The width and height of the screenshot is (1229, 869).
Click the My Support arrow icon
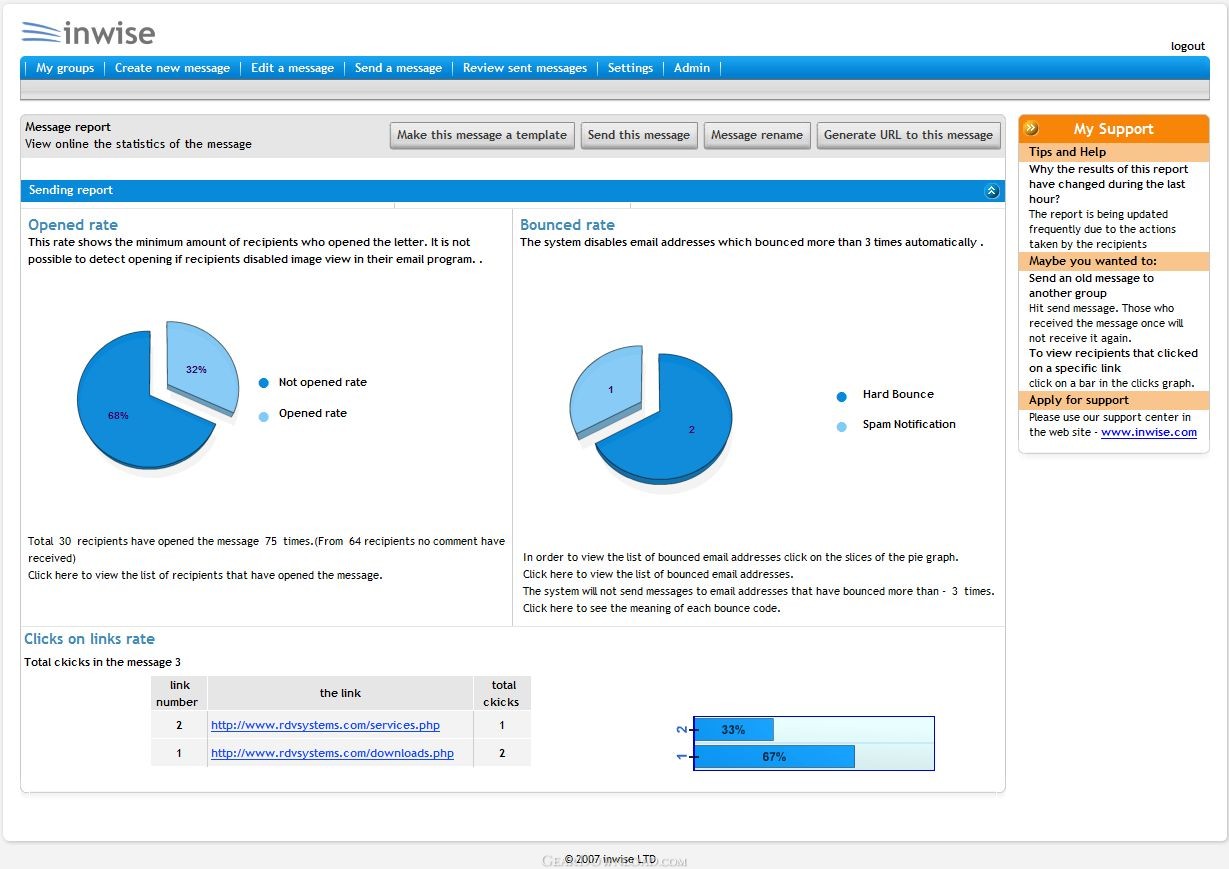point(1031,128)
